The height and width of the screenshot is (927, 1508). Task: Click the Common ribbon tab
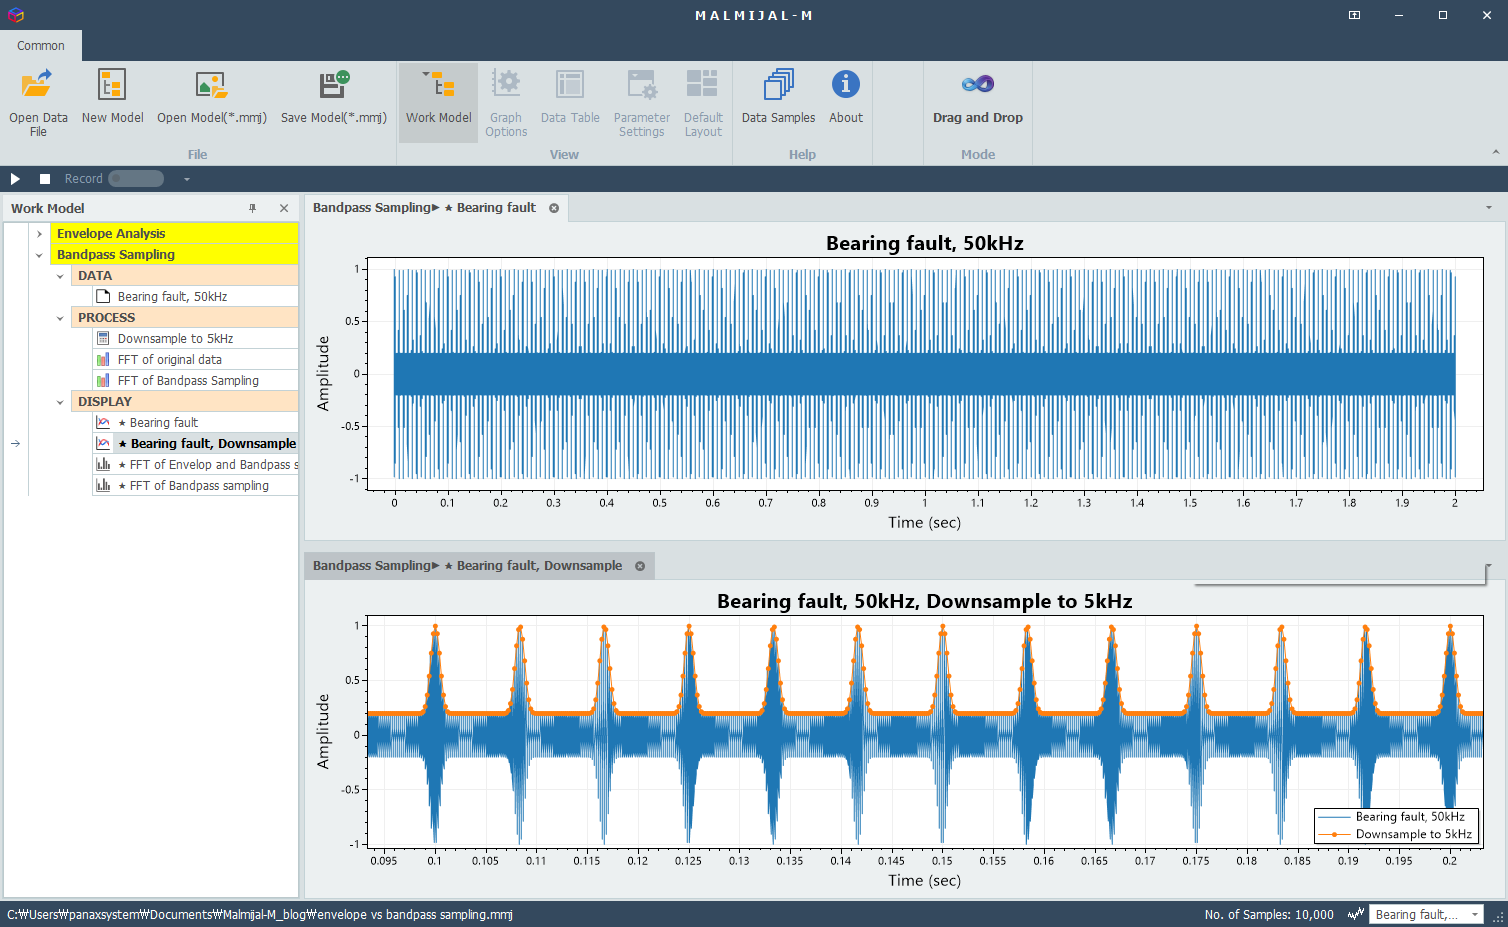(41, 46)
